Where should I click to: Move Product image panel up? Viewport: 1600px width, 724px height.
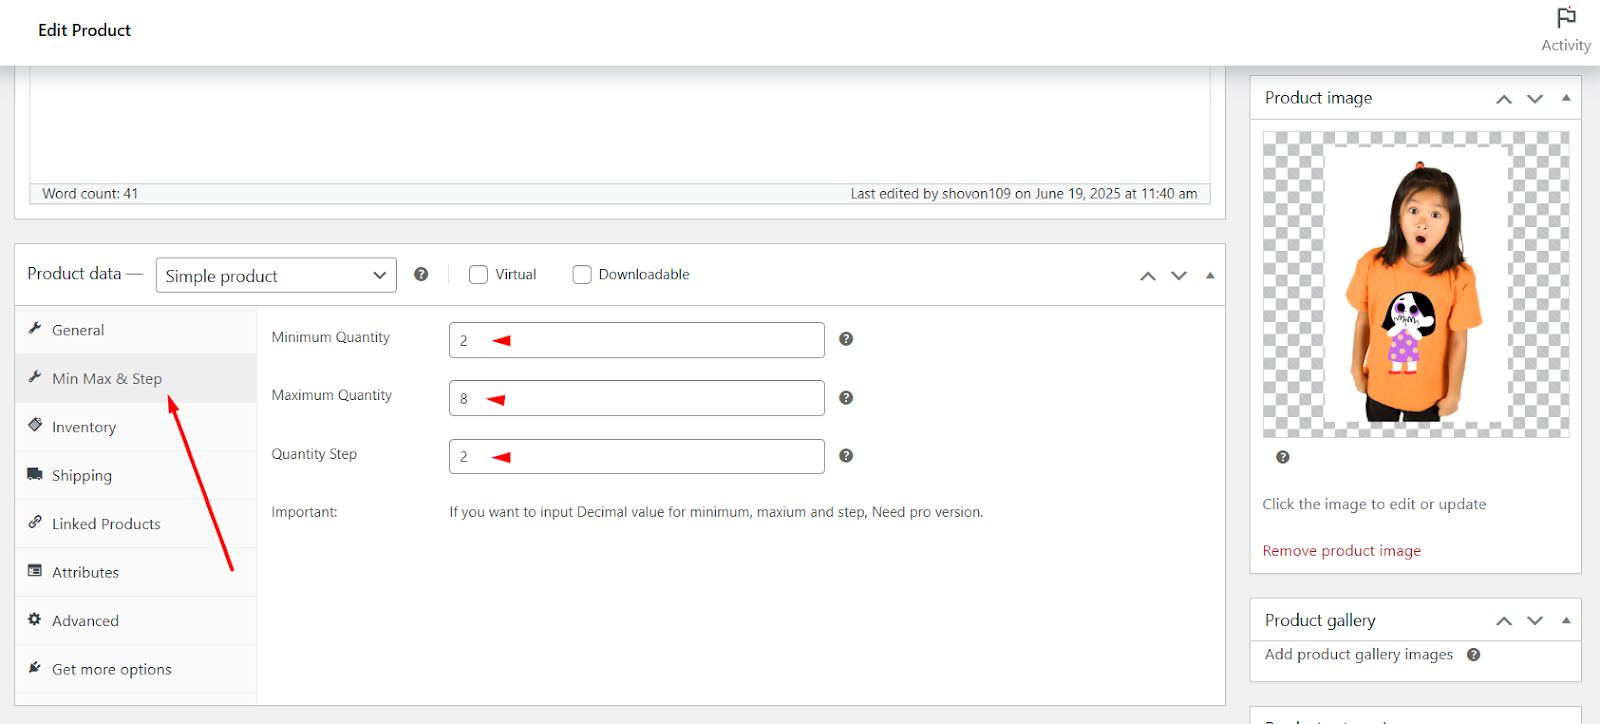click(1504, 99)
